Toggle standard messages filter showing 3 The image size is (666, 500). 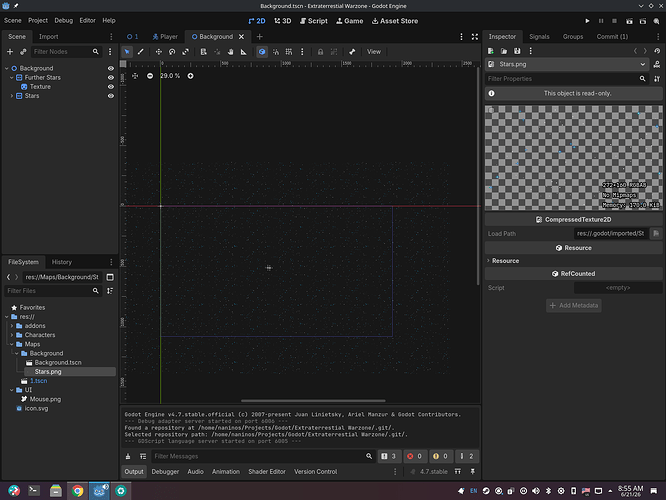tap(389, 456)
